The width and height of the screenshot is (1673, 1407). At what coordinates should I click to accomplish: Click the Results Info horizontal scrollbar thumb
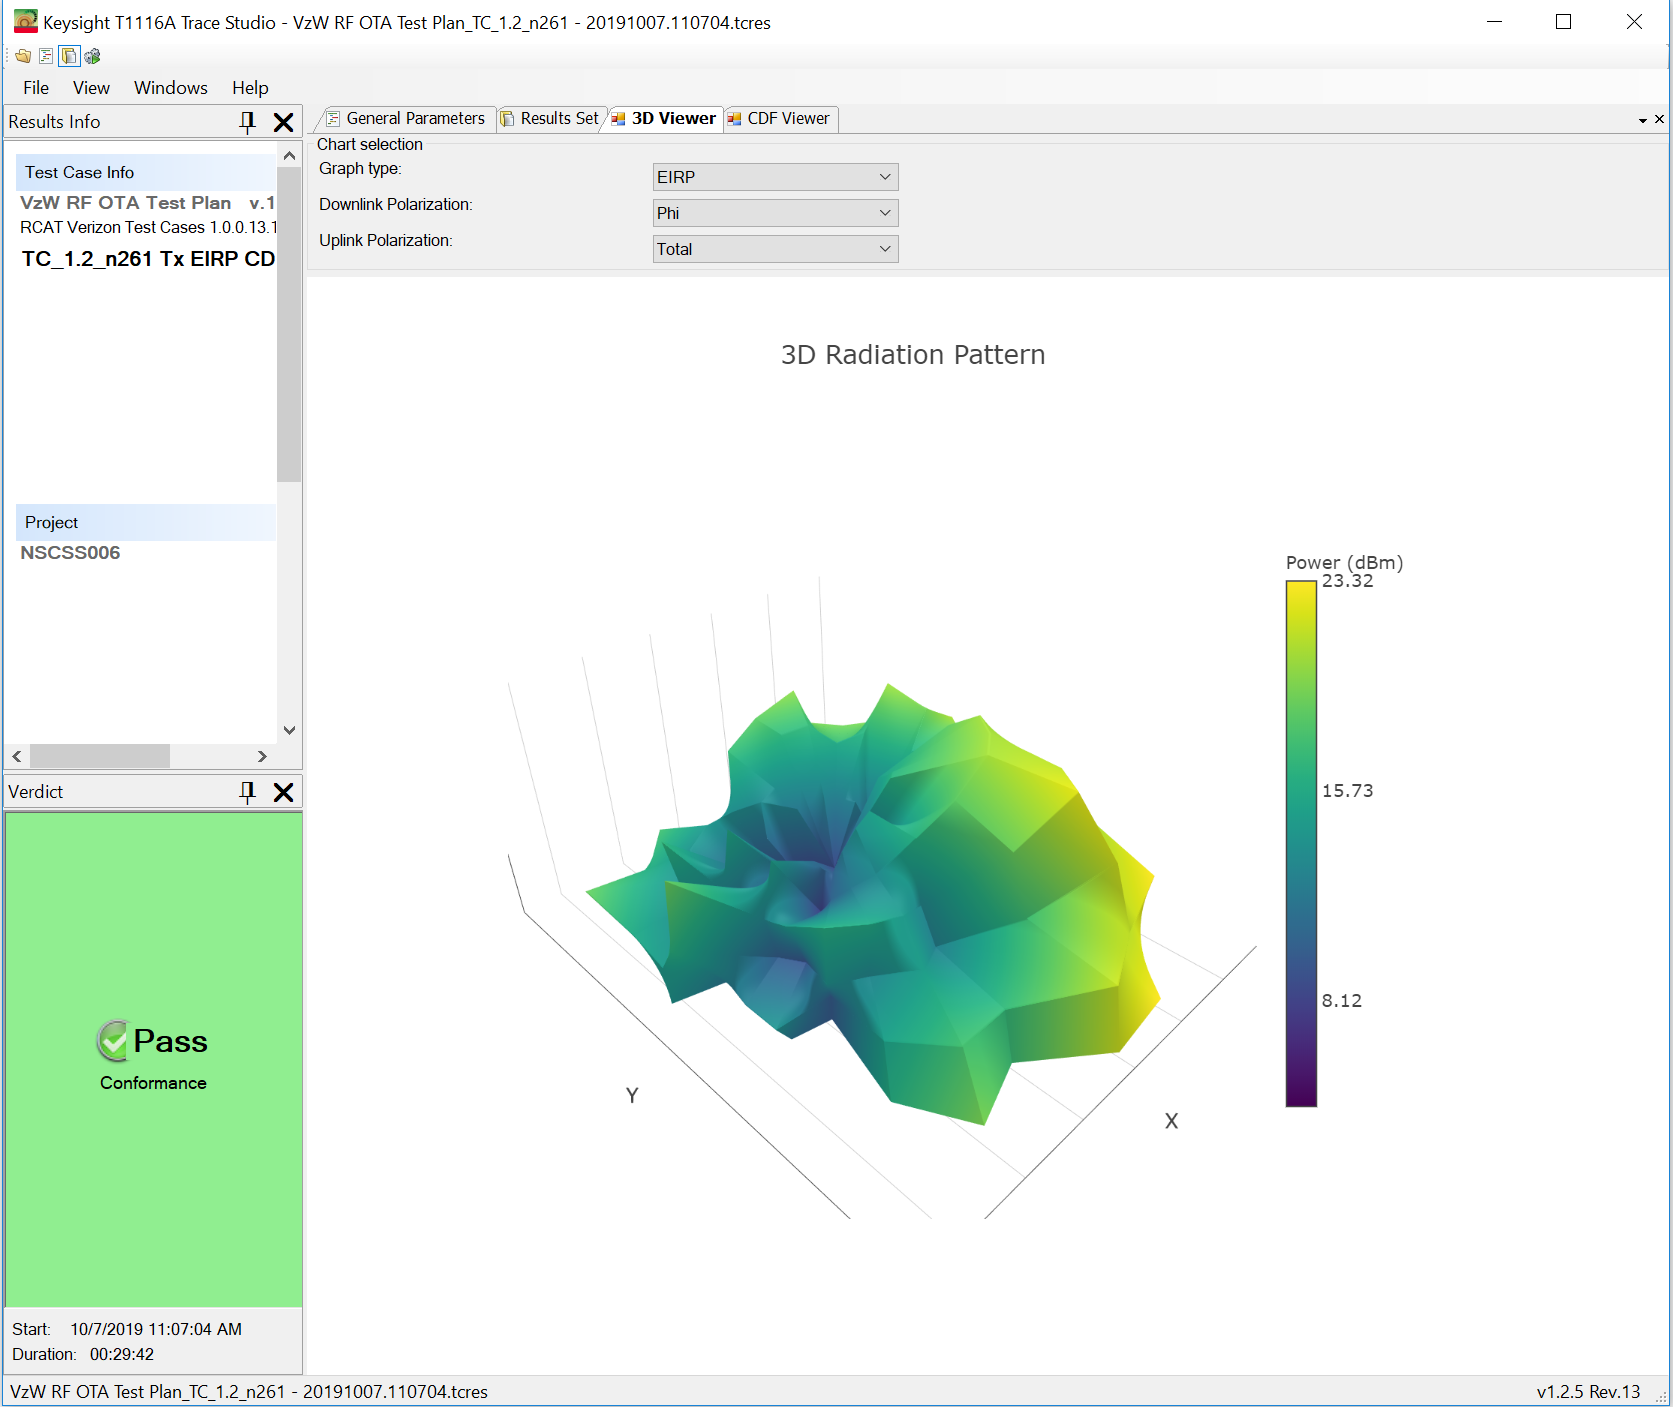[x=100, y=757]
